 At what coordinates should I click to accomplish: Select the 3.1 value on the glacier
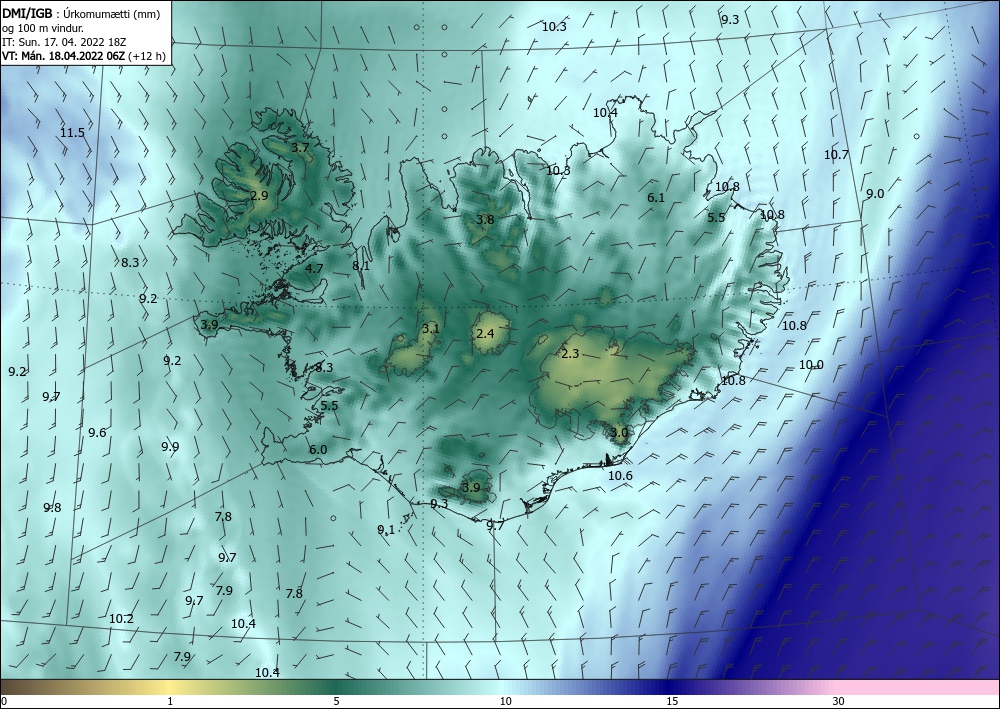point(430,329)
